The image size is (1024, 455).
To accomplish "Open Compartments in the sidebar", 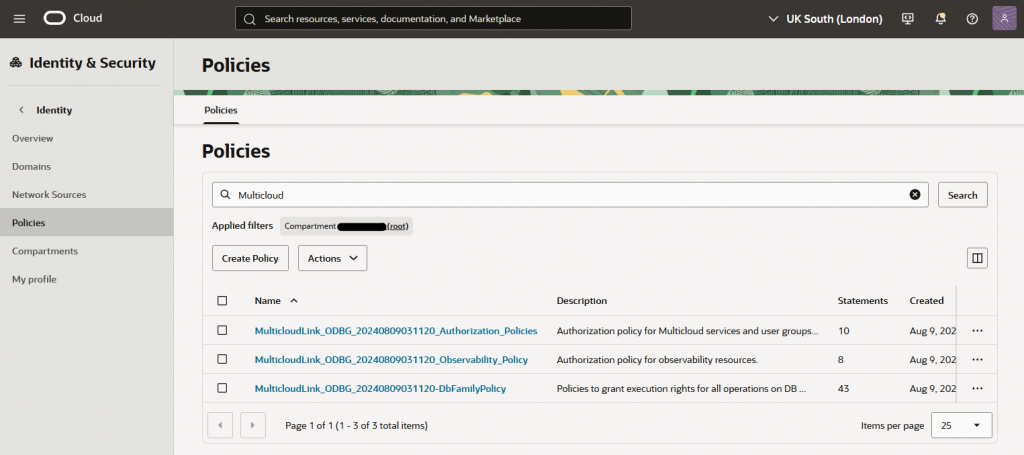I will tap(44, 251).
